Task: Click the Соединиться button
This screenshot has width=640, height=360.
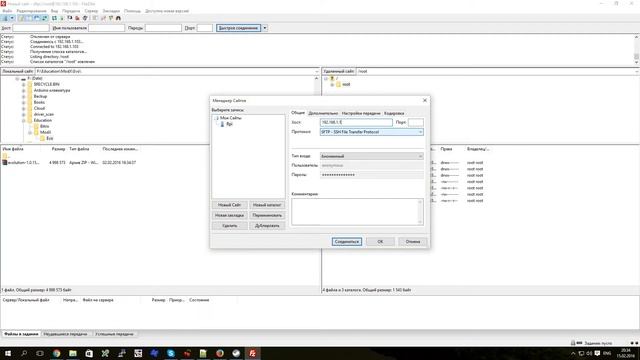Action: click(347, 242)
